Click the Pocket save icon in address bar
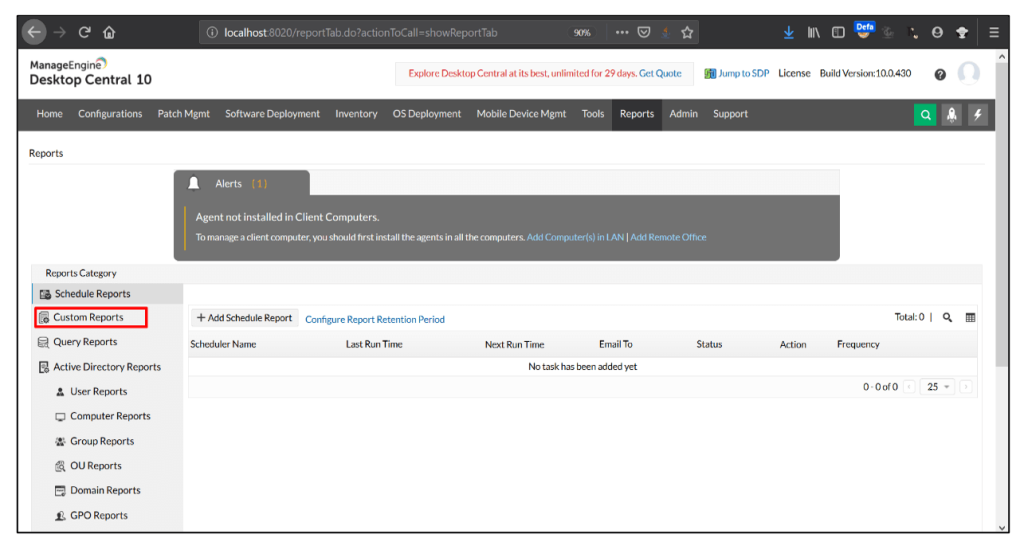1024x550 pixels. [x=644, y=32]
